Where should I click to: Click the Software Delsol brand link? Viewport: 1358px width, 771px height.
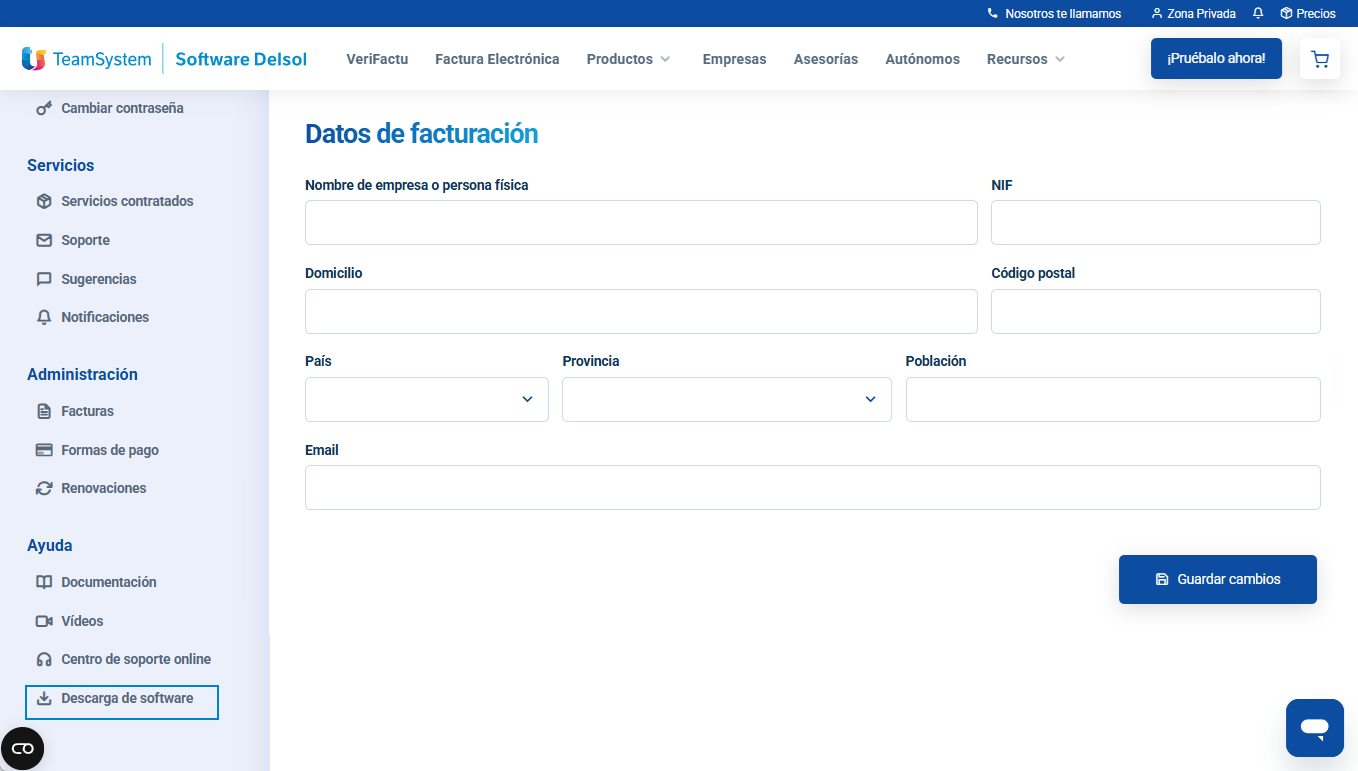tap(241, 59)
